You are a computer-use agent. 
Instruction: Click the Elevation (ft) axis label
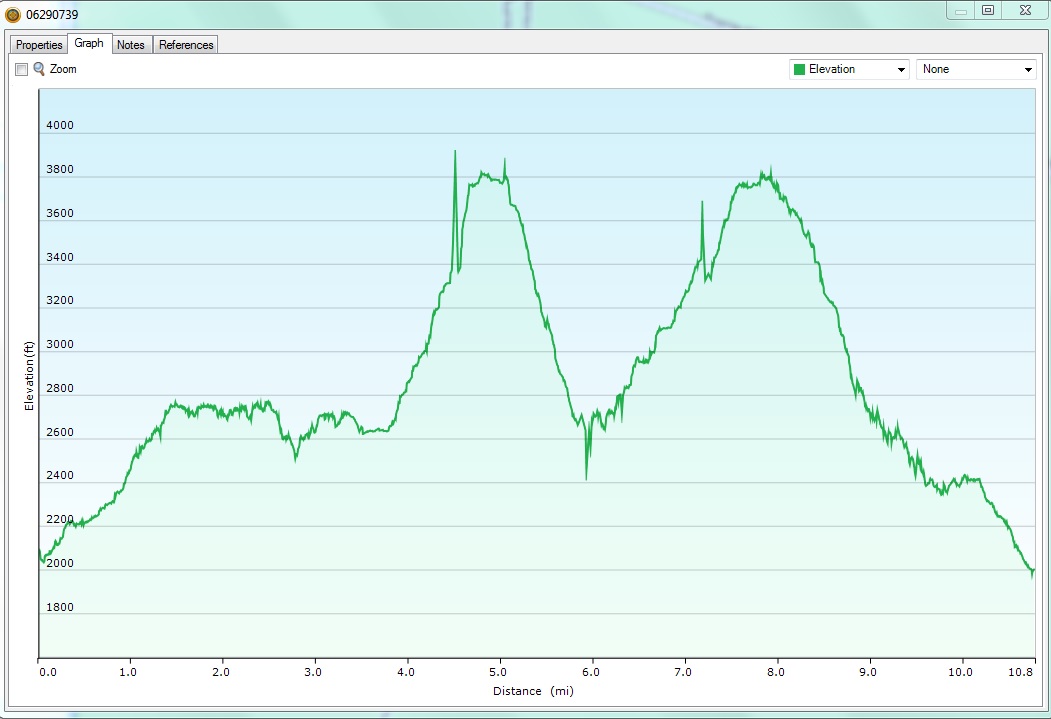coord(29,376)
